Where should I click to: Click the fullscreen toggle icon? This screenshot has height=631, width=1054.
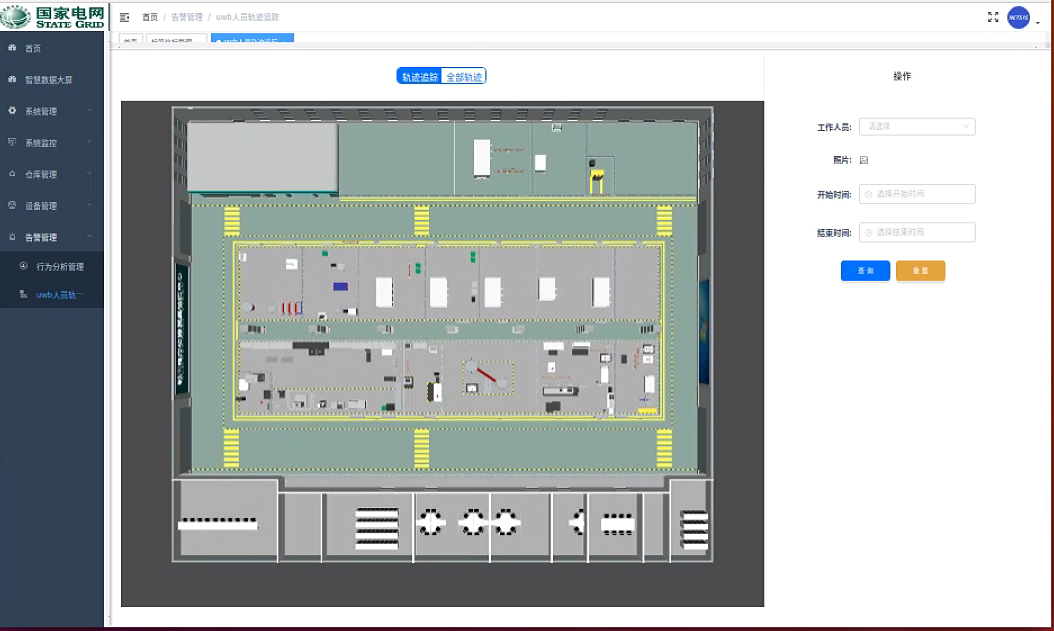click(x=993, y=17)
